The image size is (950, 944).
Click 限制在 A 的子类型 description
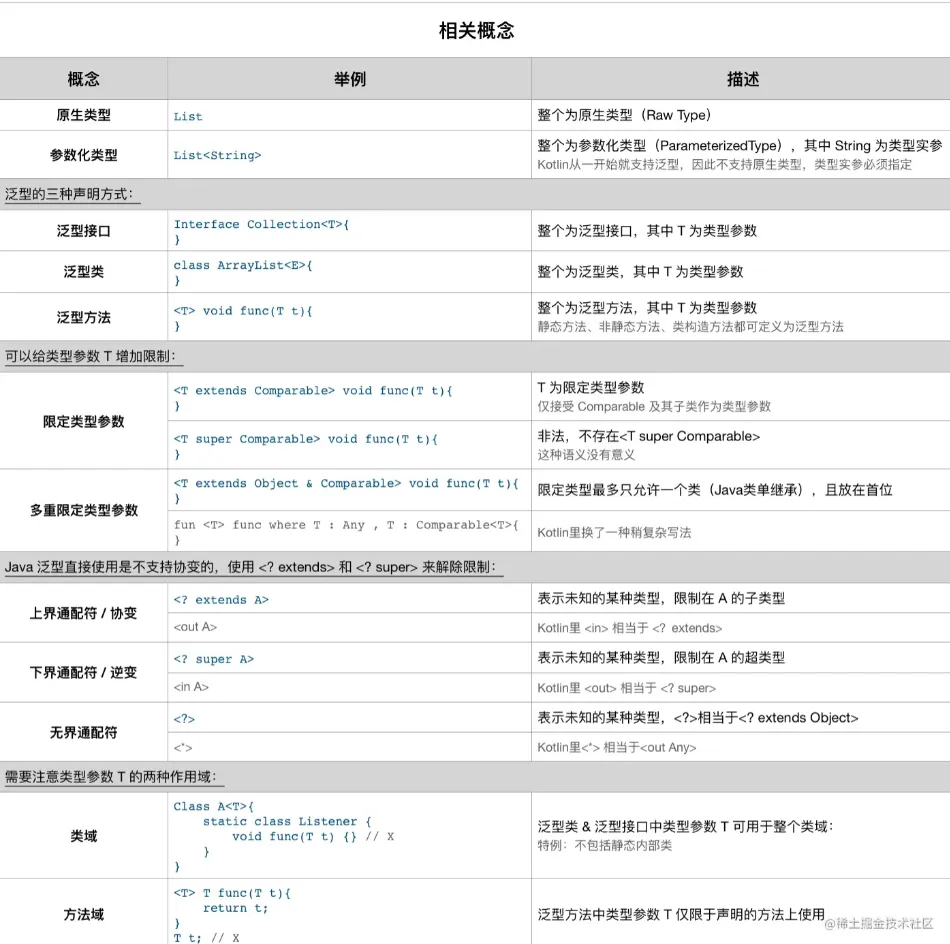(x=661, y=599)
